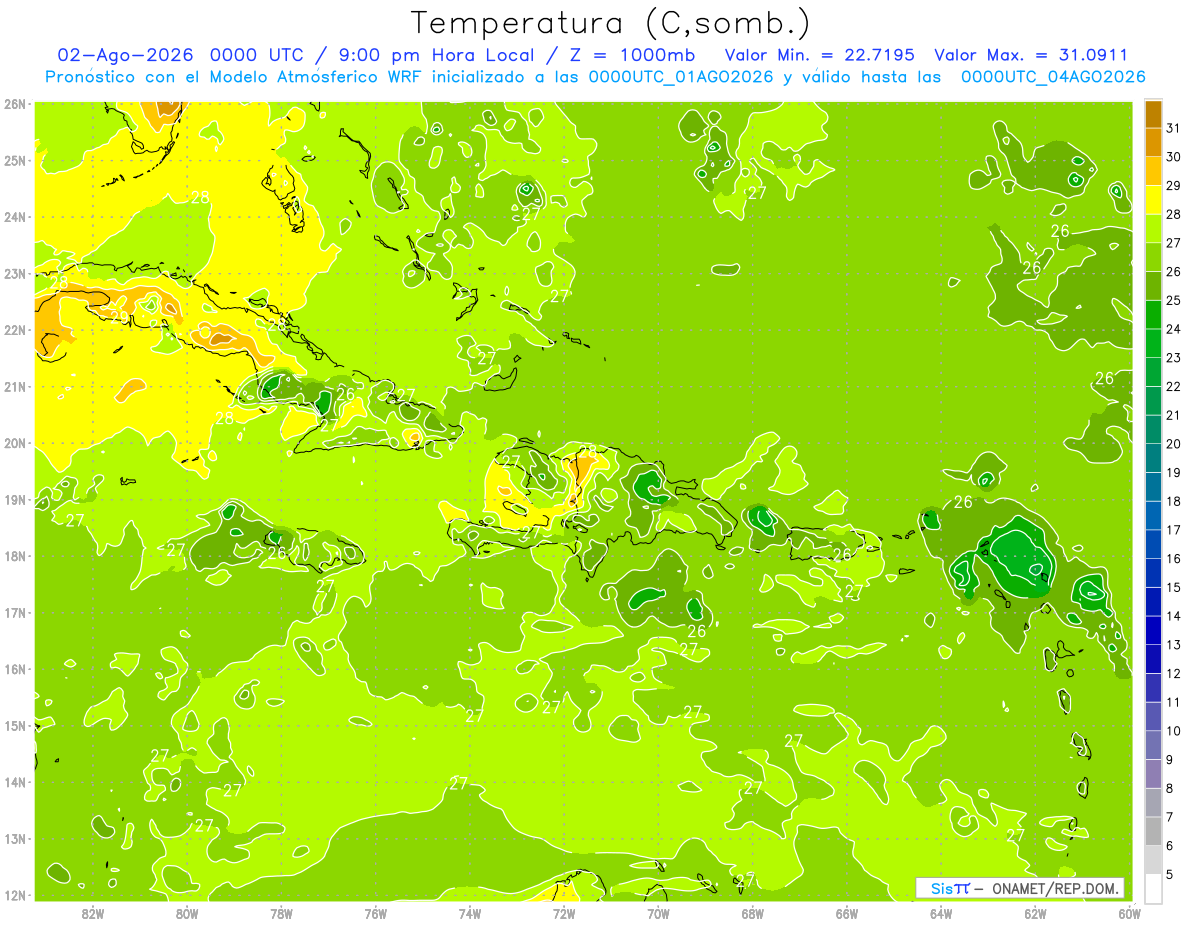Click the latitude axis label '24N'
Screen dimensions: 1200x927
[x=15, y=217]
